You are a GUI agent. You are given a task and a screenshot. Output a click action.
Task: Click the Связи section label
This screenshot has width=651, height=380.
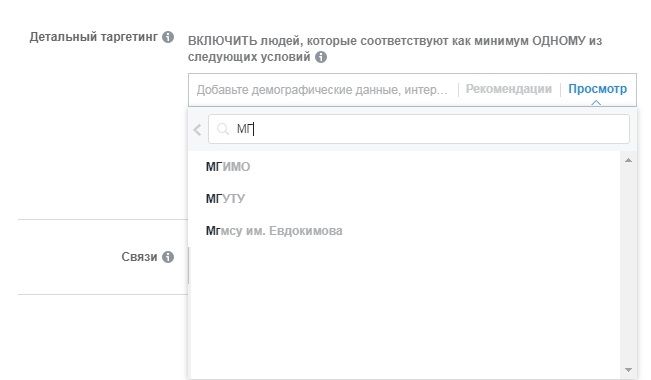[x=139, y=257]
